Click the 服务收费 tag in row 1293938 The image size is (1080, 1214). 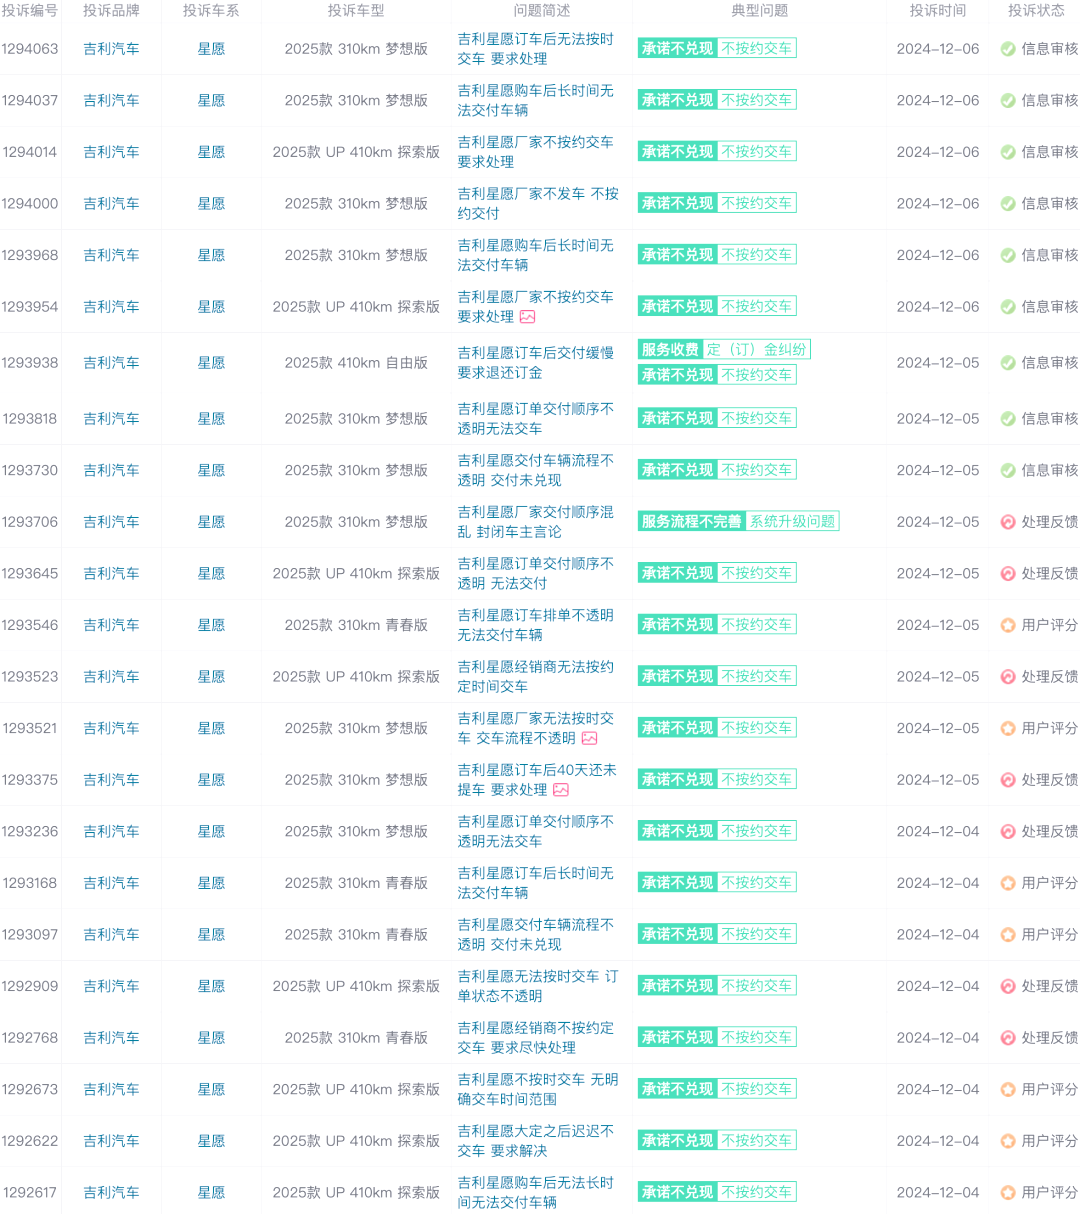tap(670, 350)
